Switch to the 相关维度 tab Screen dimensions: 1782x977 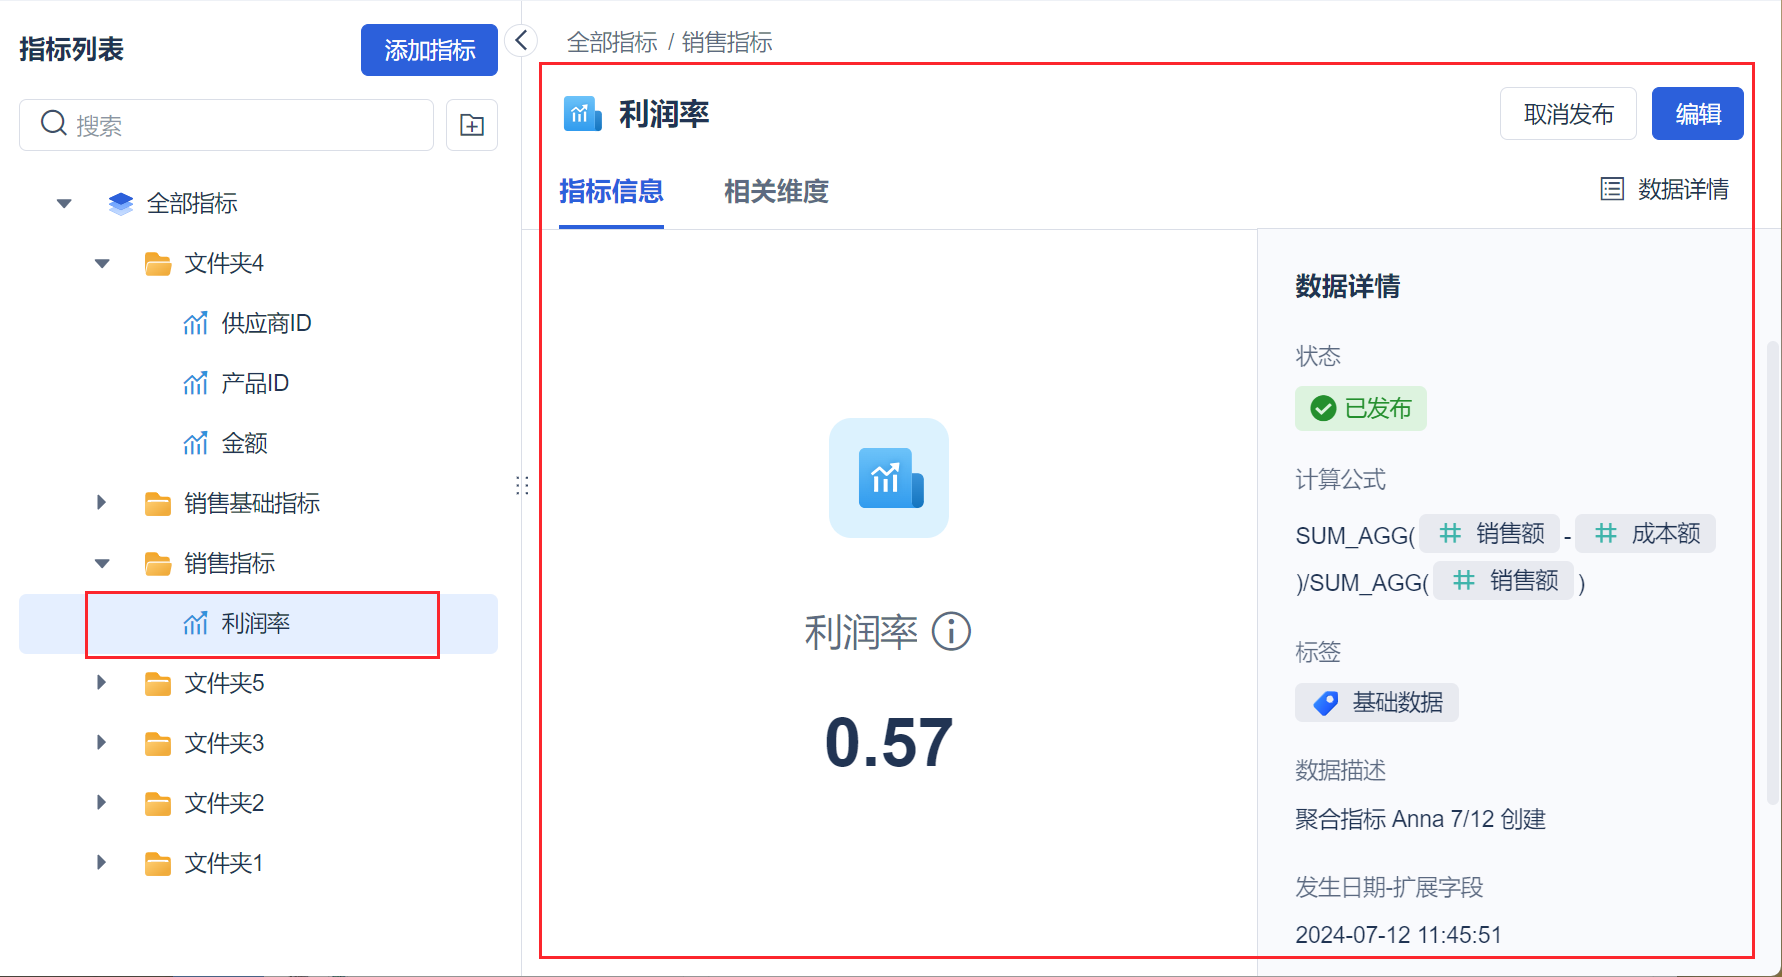pos(776,191)
